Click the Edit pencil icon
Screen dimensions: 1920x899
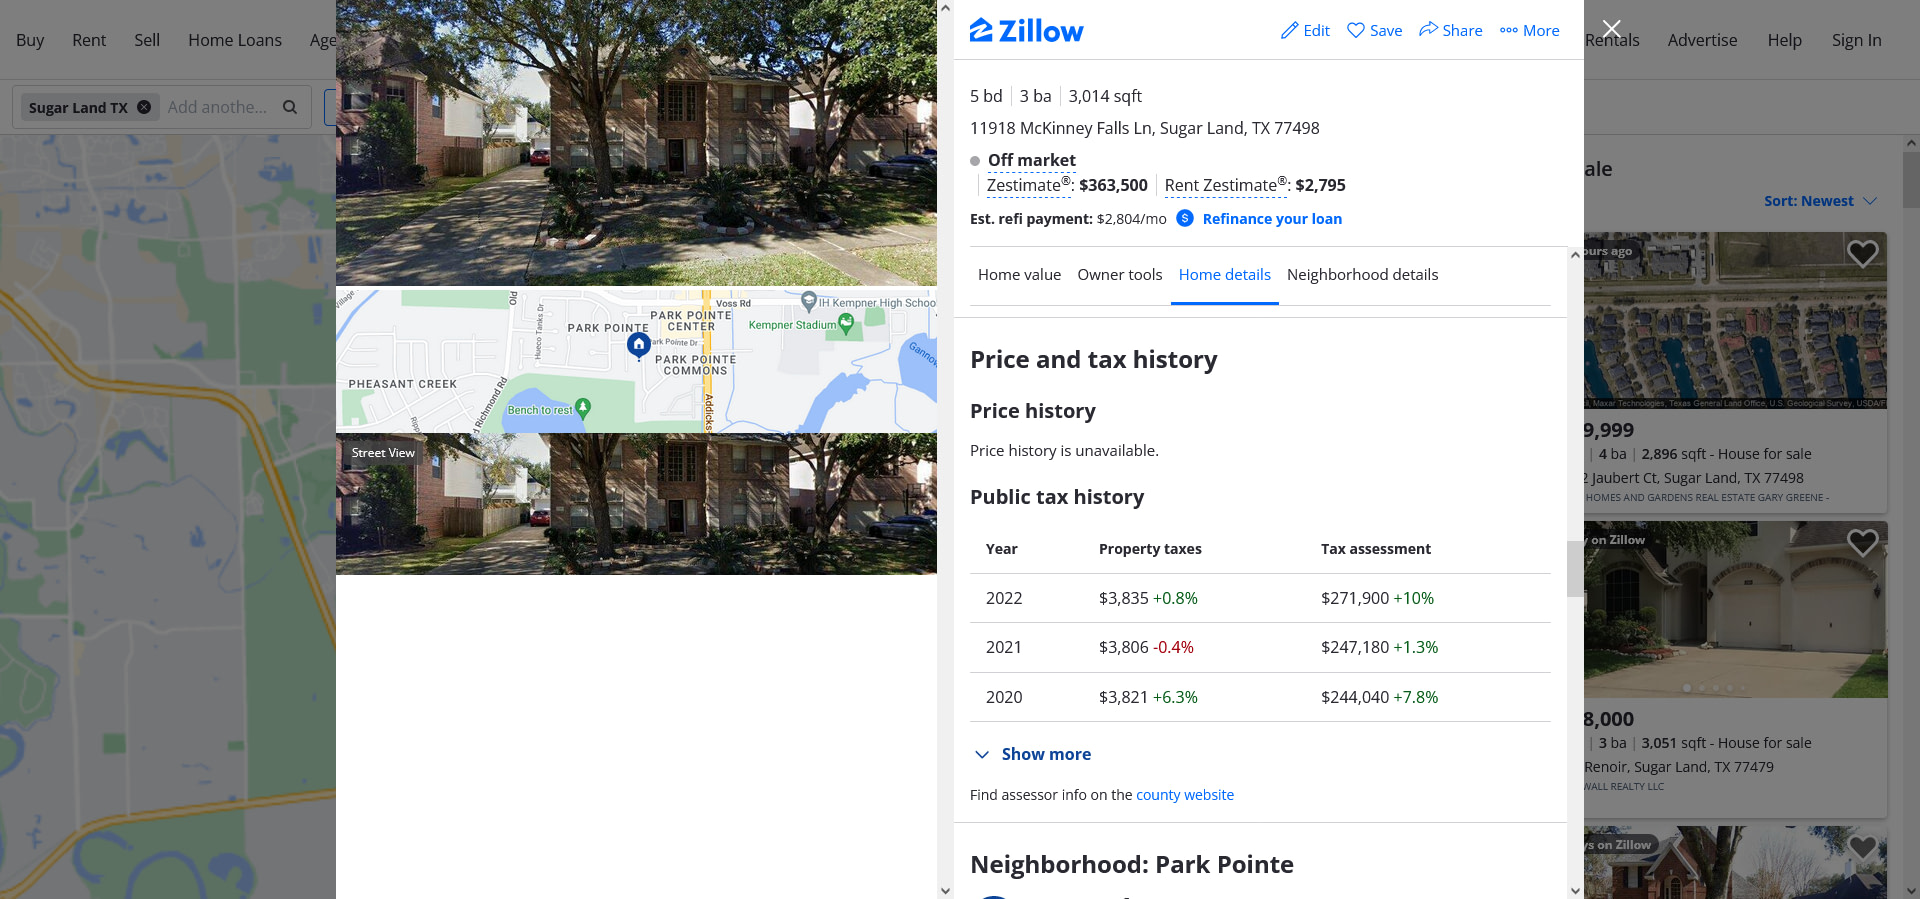[1289, 31]
